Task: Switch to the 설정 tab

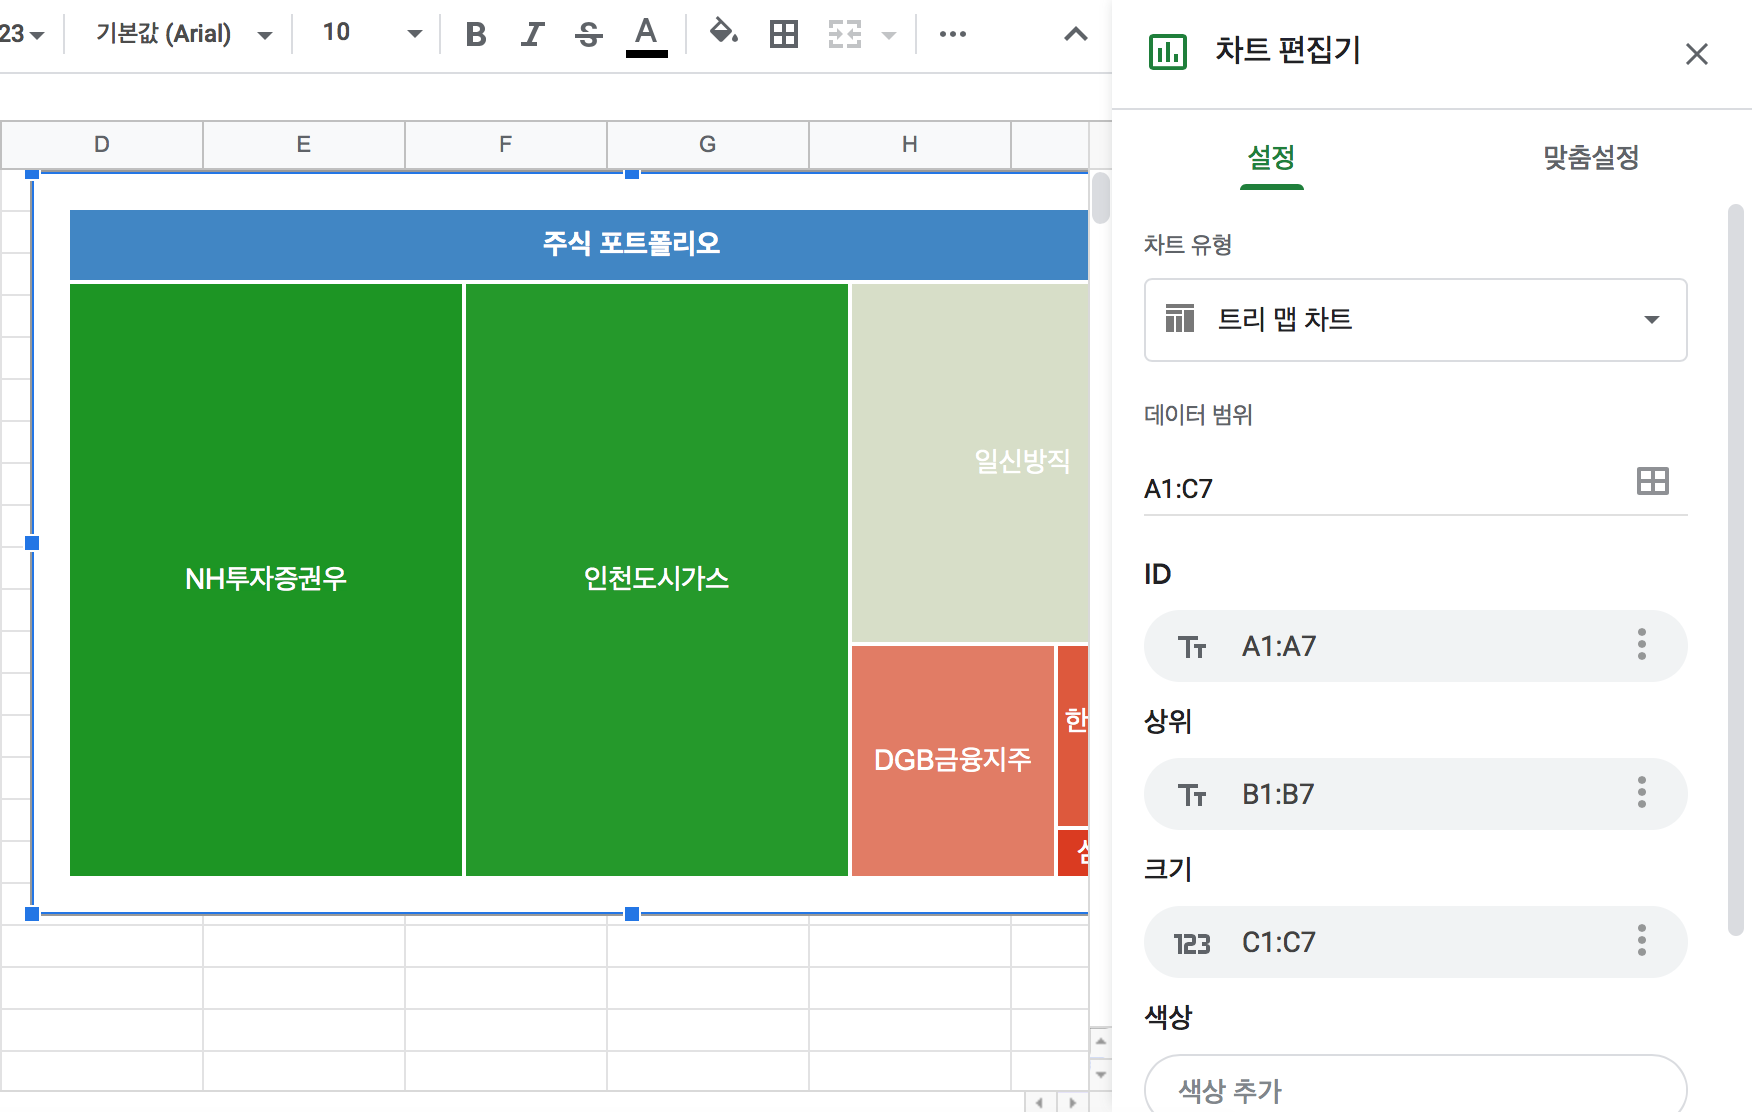Action: tap(1272, 157)
